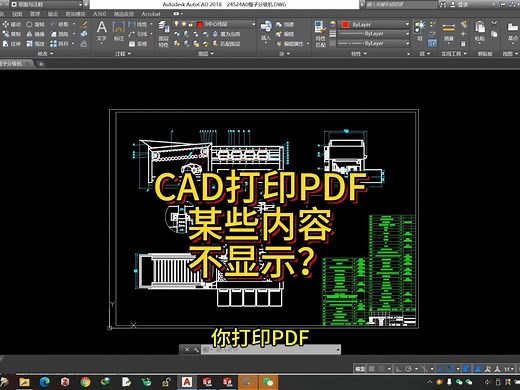
Task: Click Match Properties (特性匹配) icon
Action: [x=320, y=33]
